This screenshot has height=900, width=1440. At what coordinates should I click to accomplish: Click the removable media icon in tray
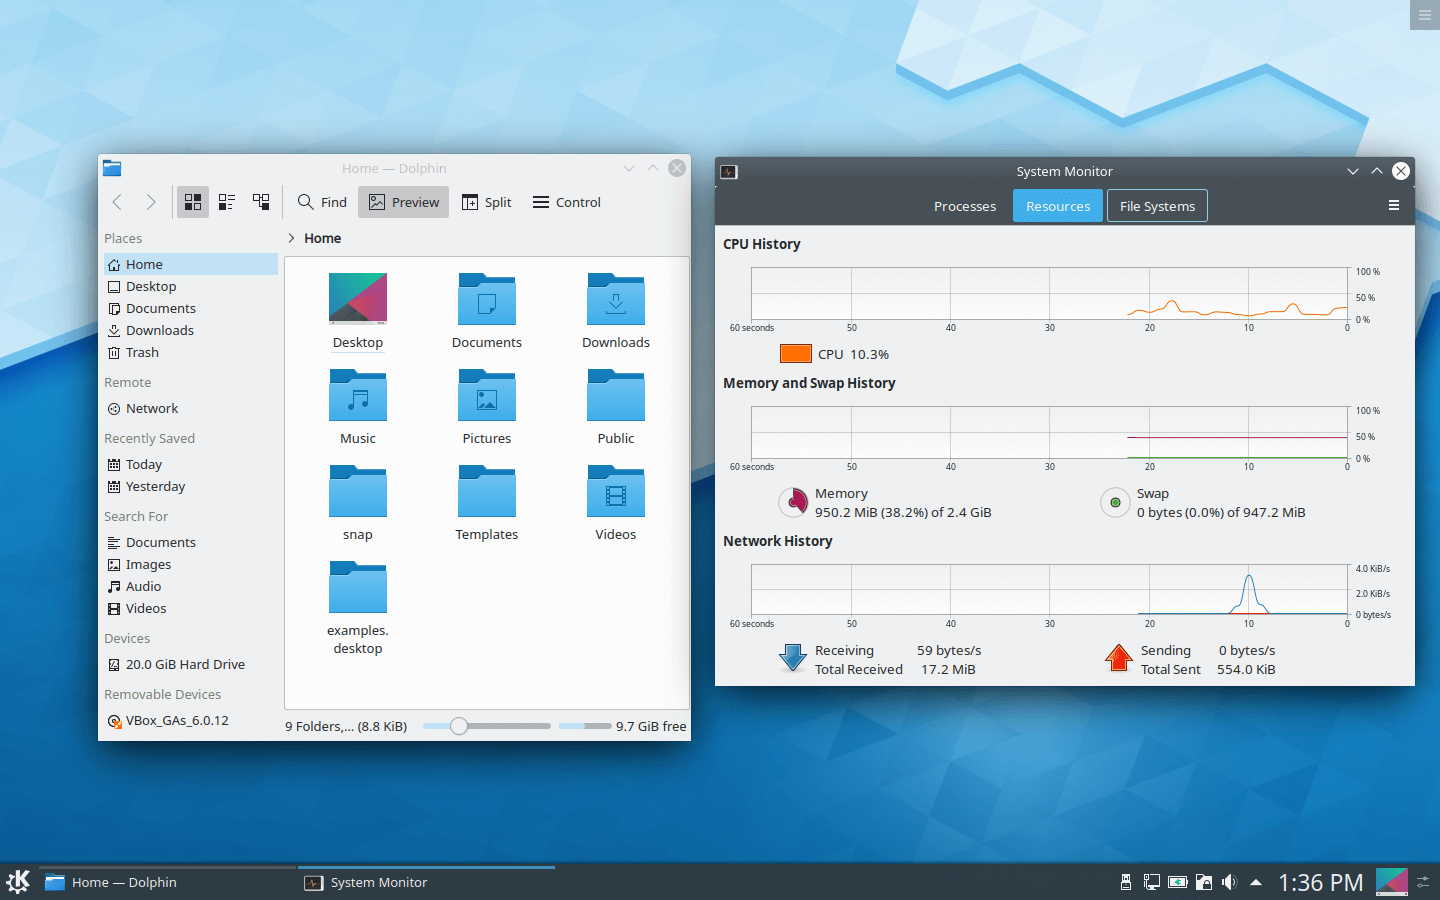[1125, 882]
